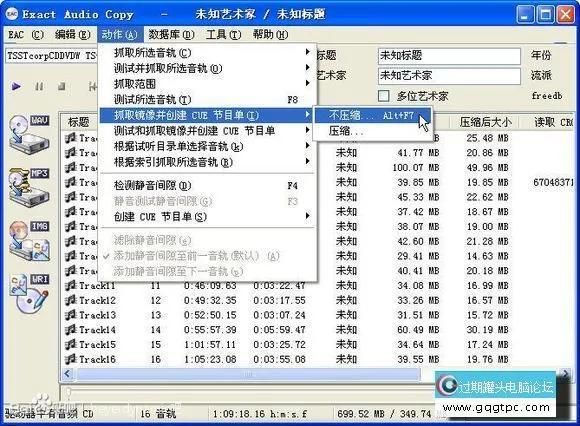This screenshot has height=426, width=580.
Task: Select the Track14 row title
Action: pyautogui.click(x=97, y=329)
